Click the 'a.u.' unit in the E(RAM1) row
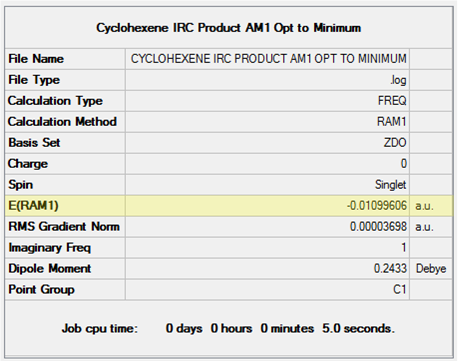 pyautogui.click(x=424, y=206)
